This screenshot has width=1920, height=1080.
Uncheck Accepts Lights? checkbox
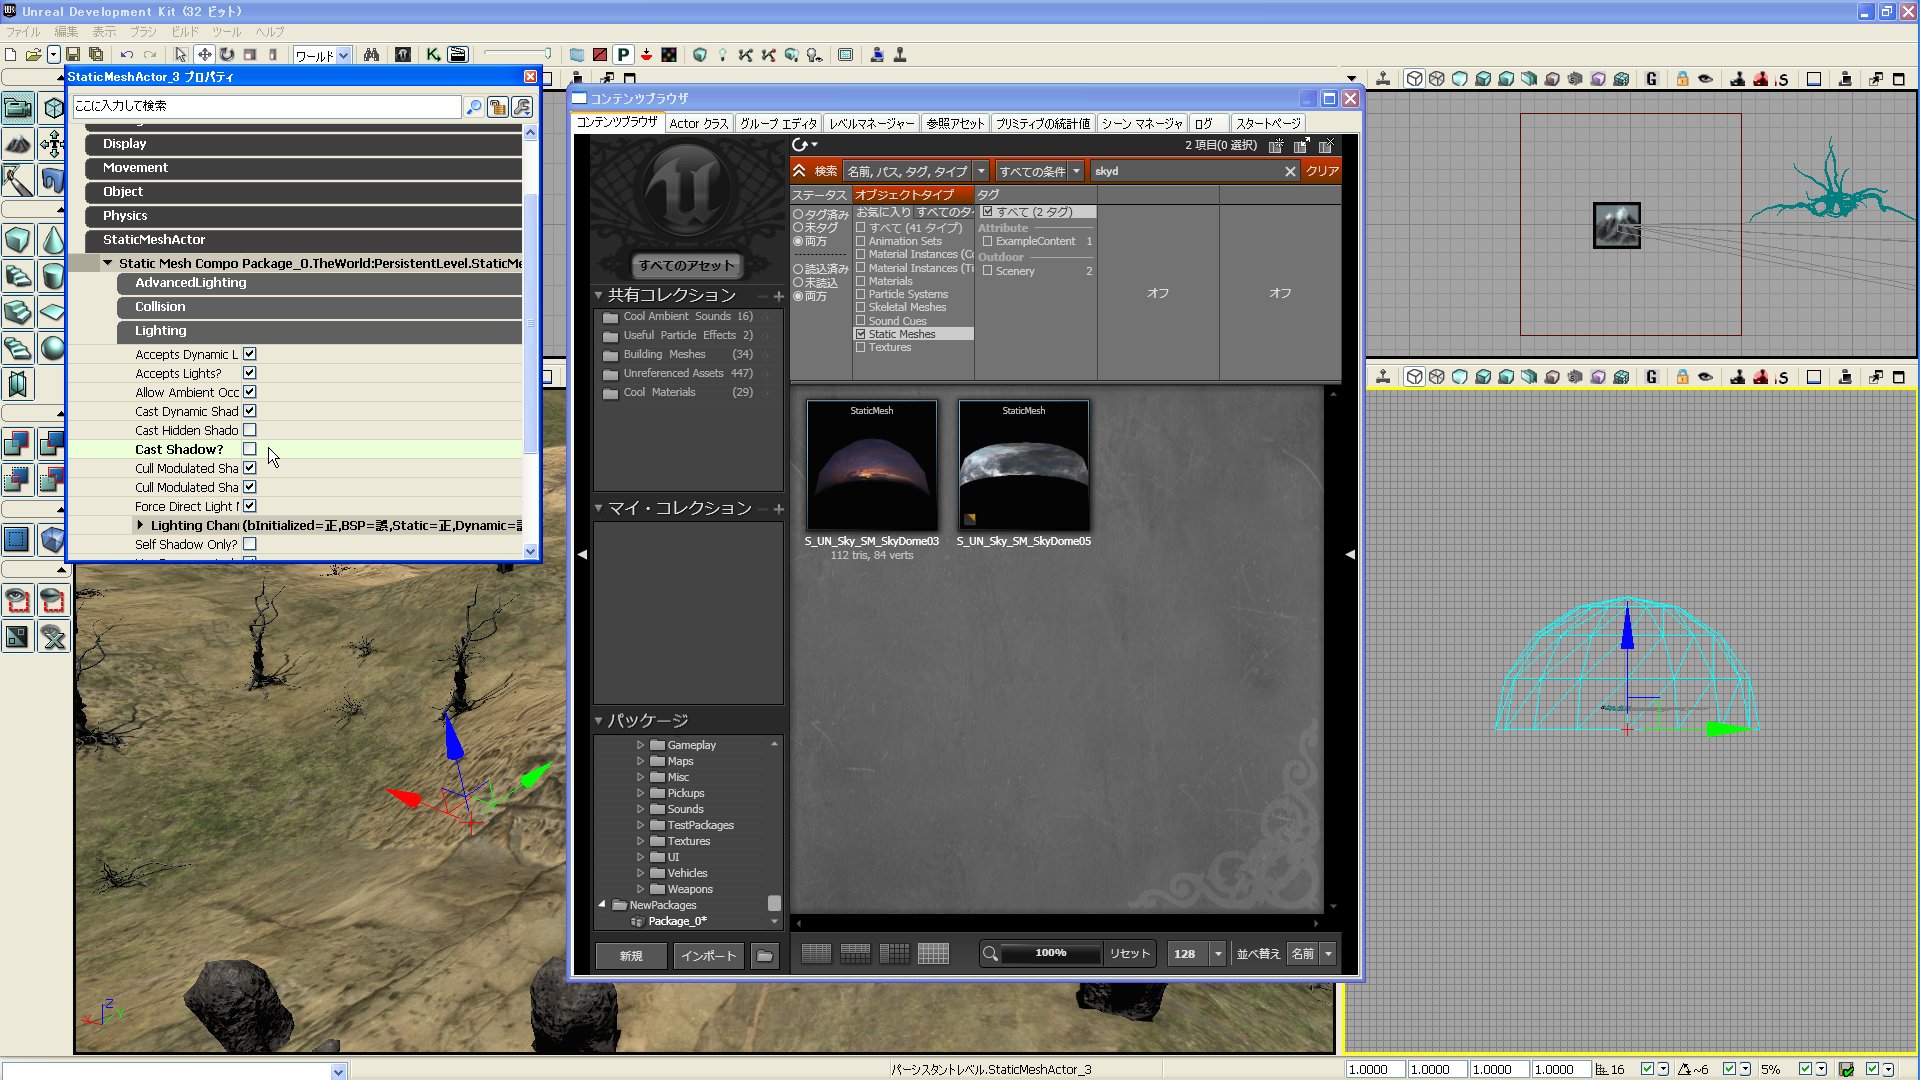click(x=250, y=373)
